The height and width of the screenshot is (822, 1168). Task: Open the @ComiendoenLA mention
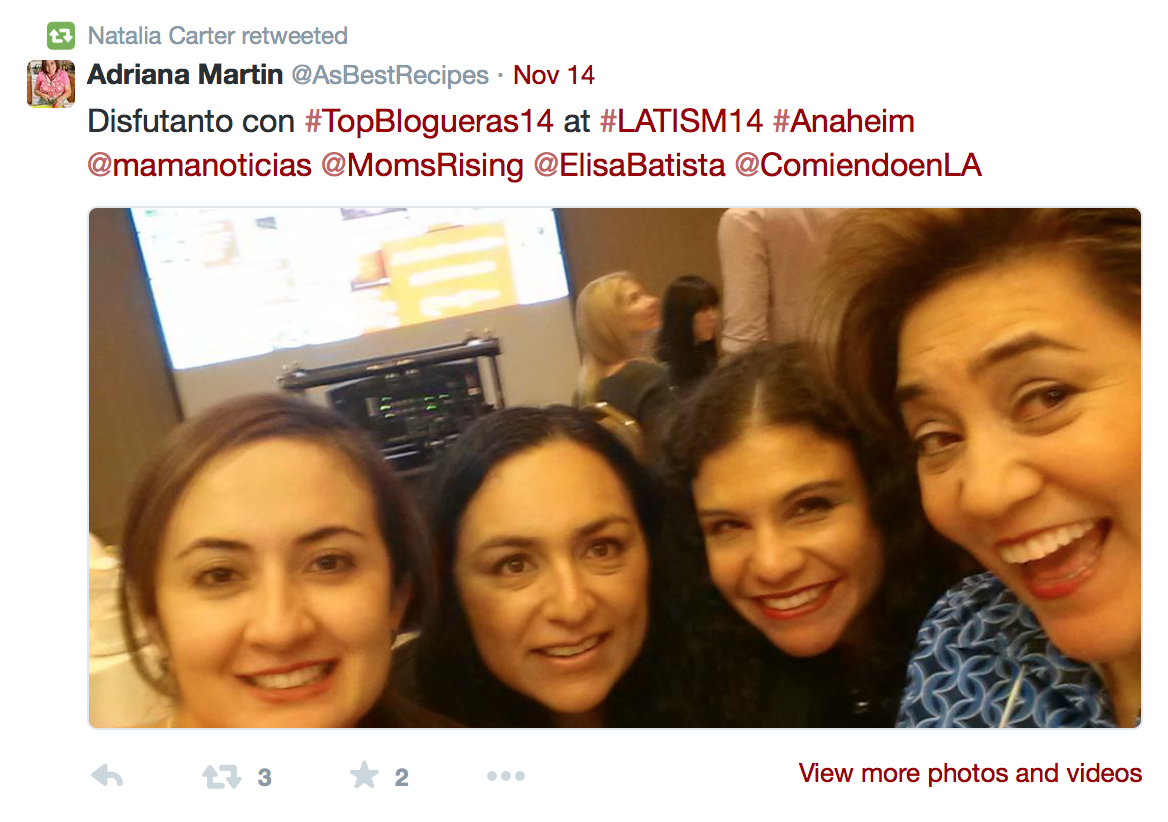tap(858, 165)
